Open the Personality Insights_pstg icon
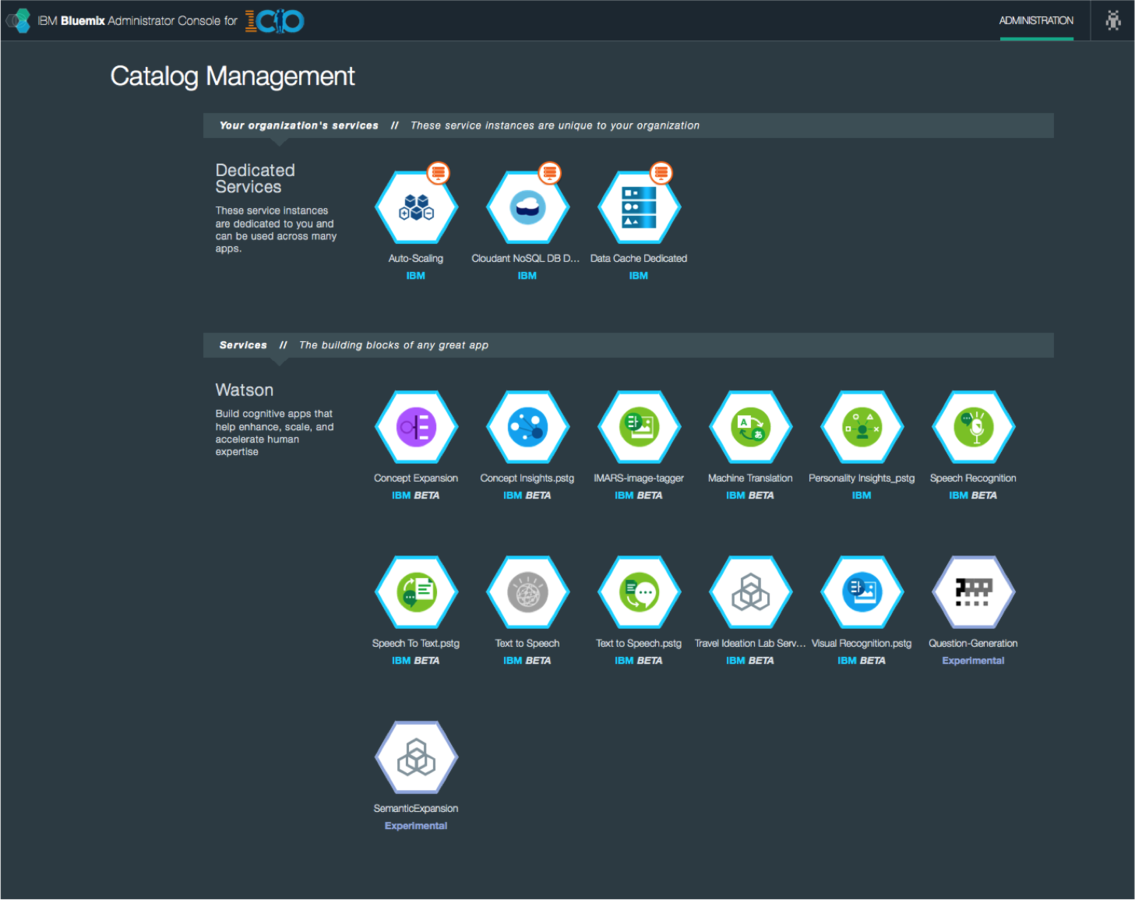The width and height of the screenshot is (1135, 900). tap(862, 427)
